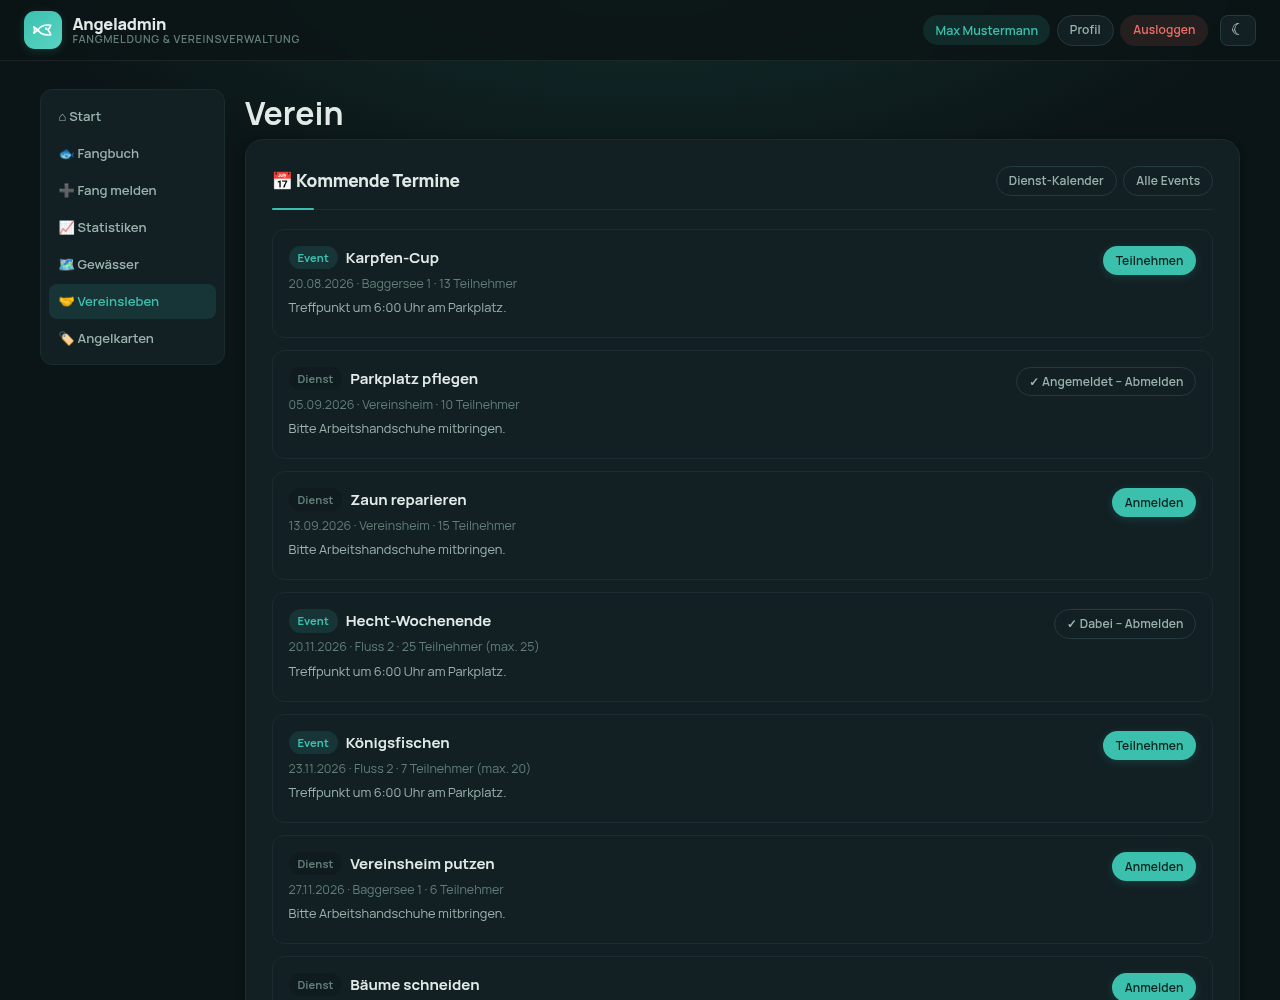Image resolution: width=1280 pixels, height=1000 pixels.
Task: Cancel participation in Hecht-Wochenende
Action: [x=1125, y=624]
